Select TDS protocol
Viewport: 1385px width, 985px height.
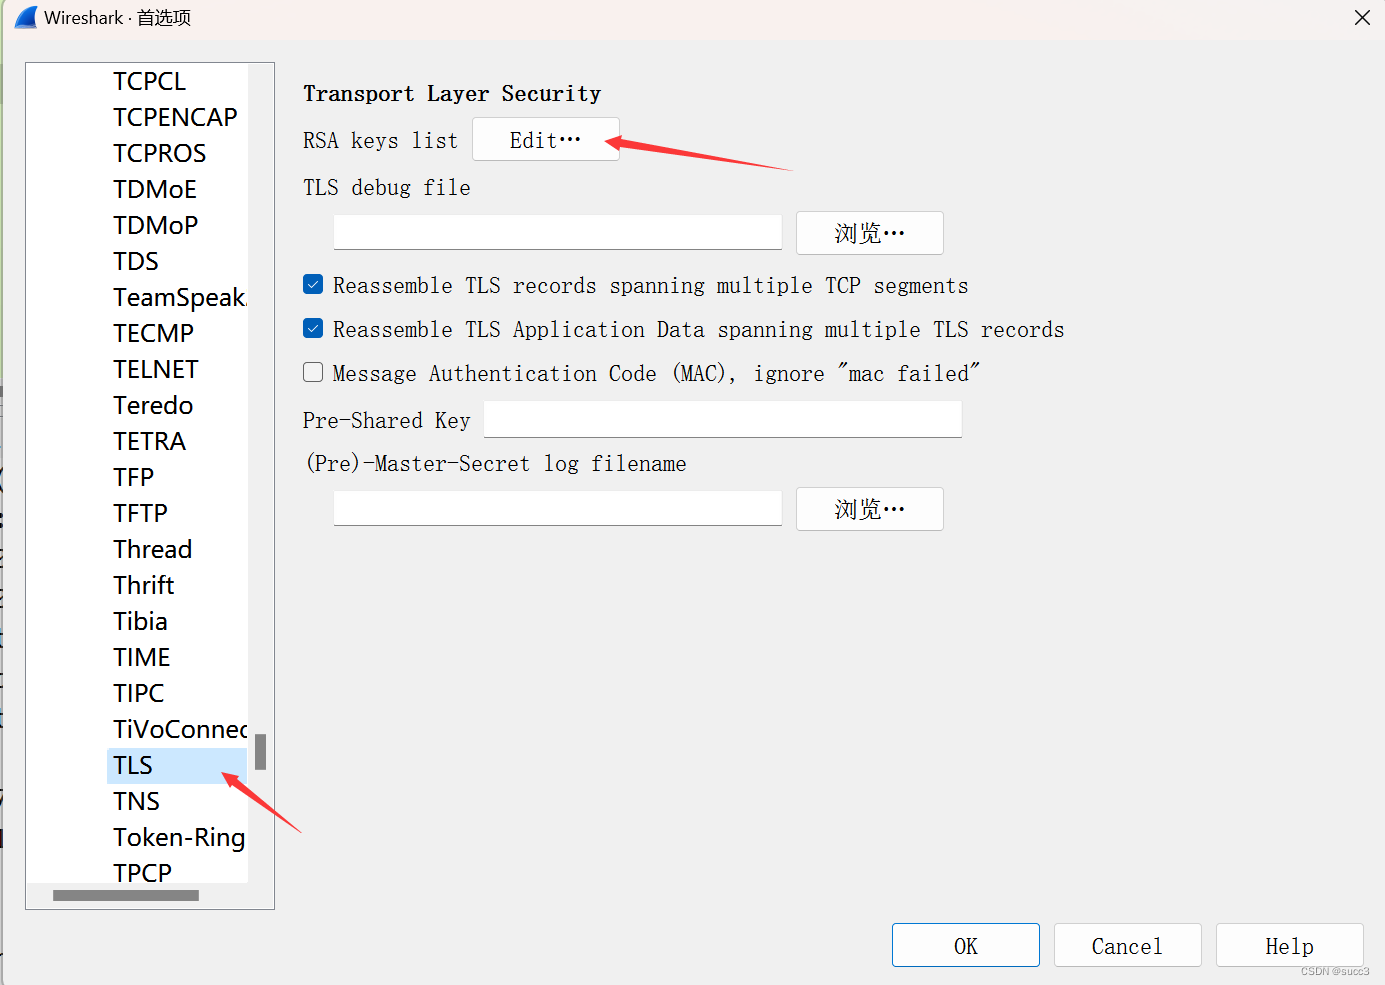point(136,261)
